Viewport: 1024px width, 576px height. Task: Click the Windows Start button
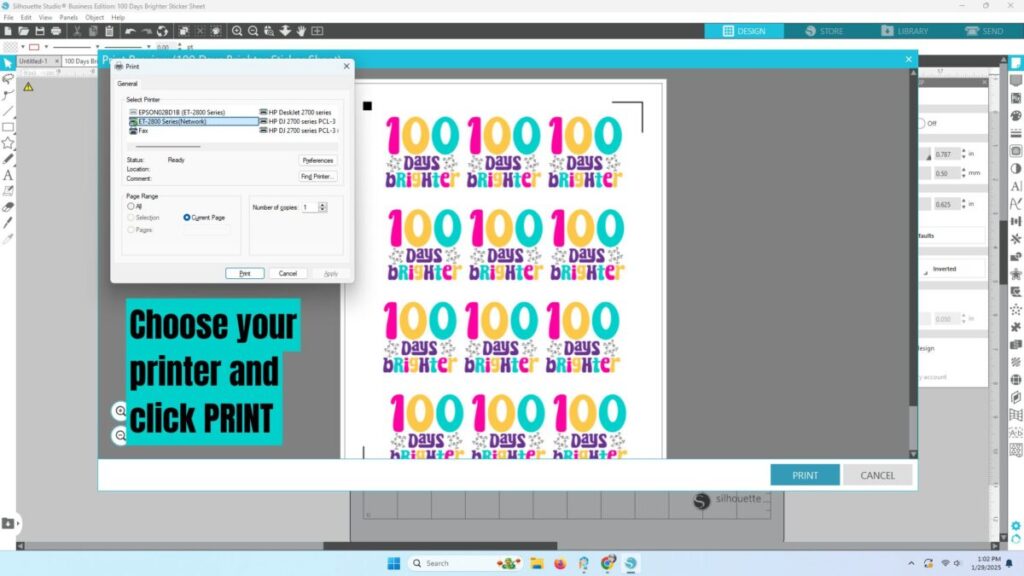coord(394,563)
